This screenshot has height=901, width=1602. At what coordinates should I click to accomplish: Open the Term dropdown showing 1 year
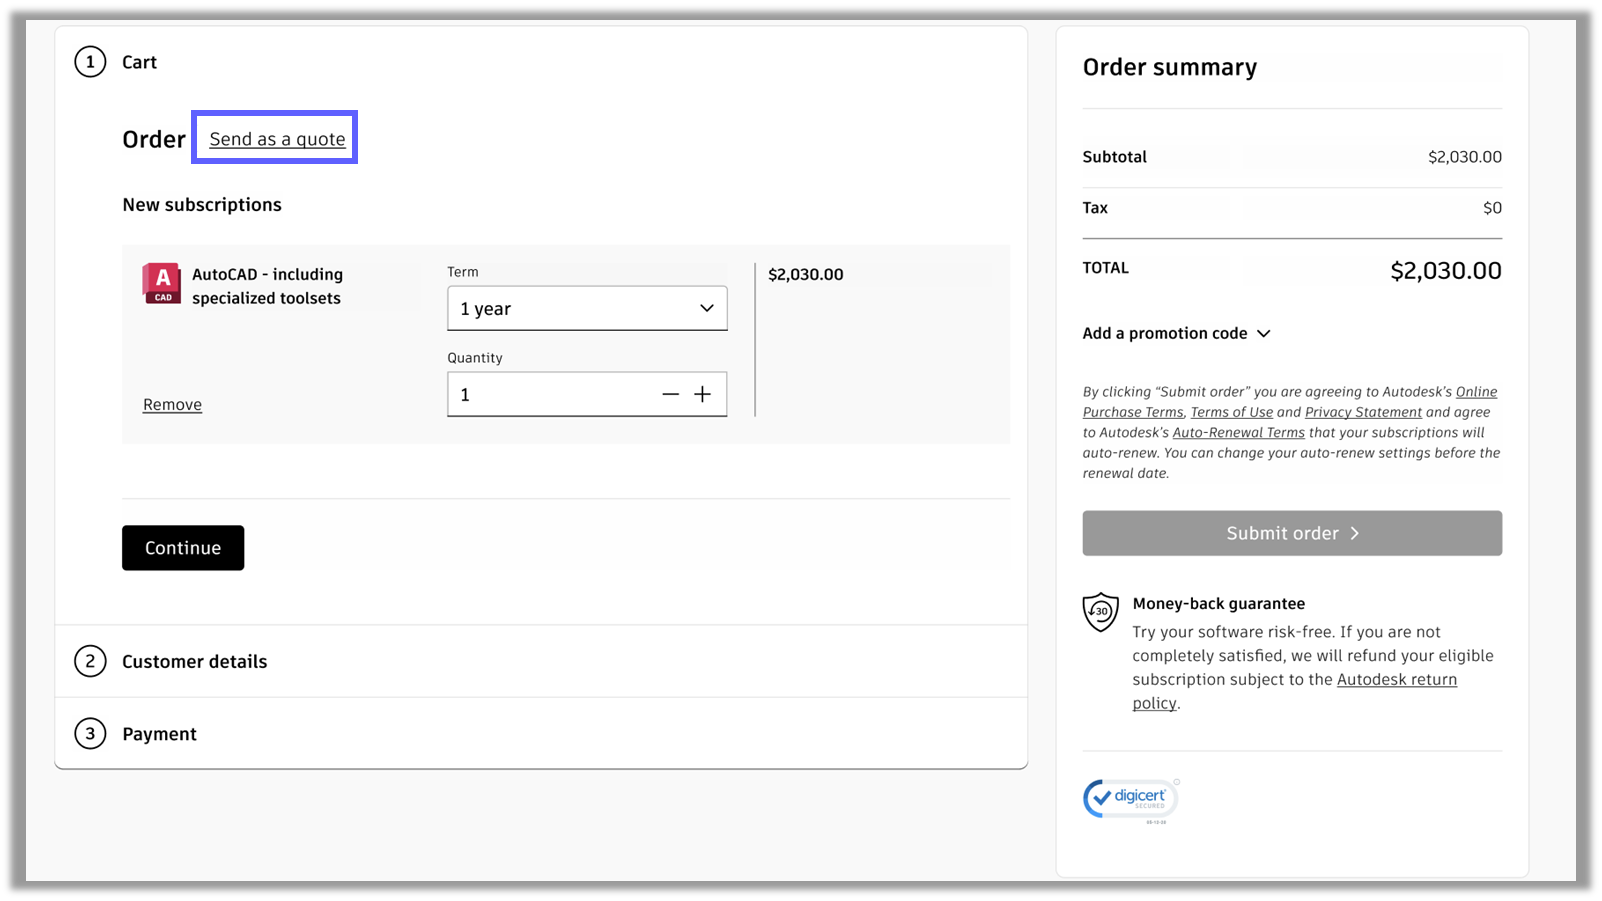click(x=587, y=309)
